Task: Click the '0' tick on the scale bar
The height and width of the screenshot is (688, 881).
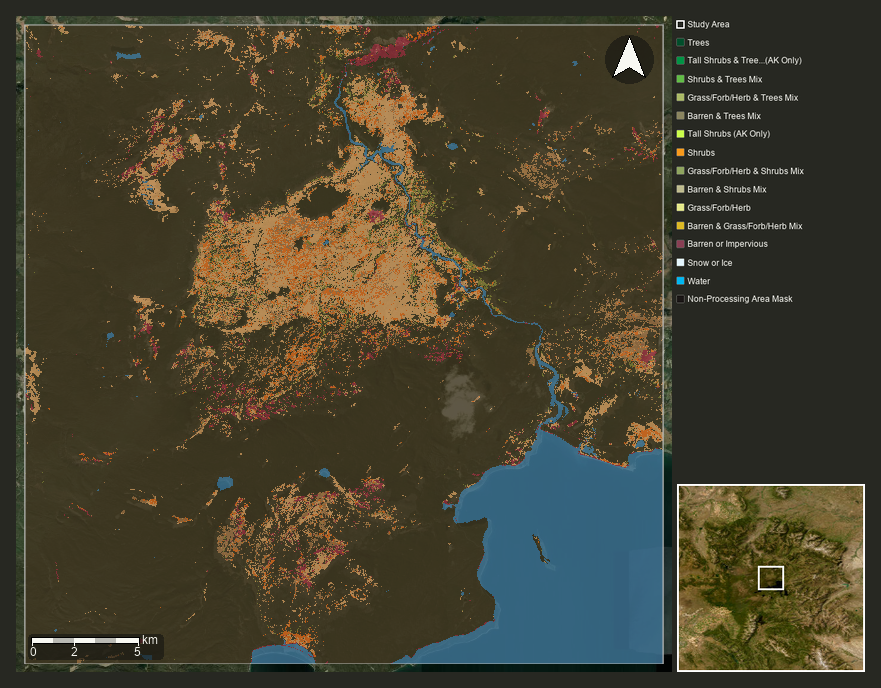Action: (33, 652)
